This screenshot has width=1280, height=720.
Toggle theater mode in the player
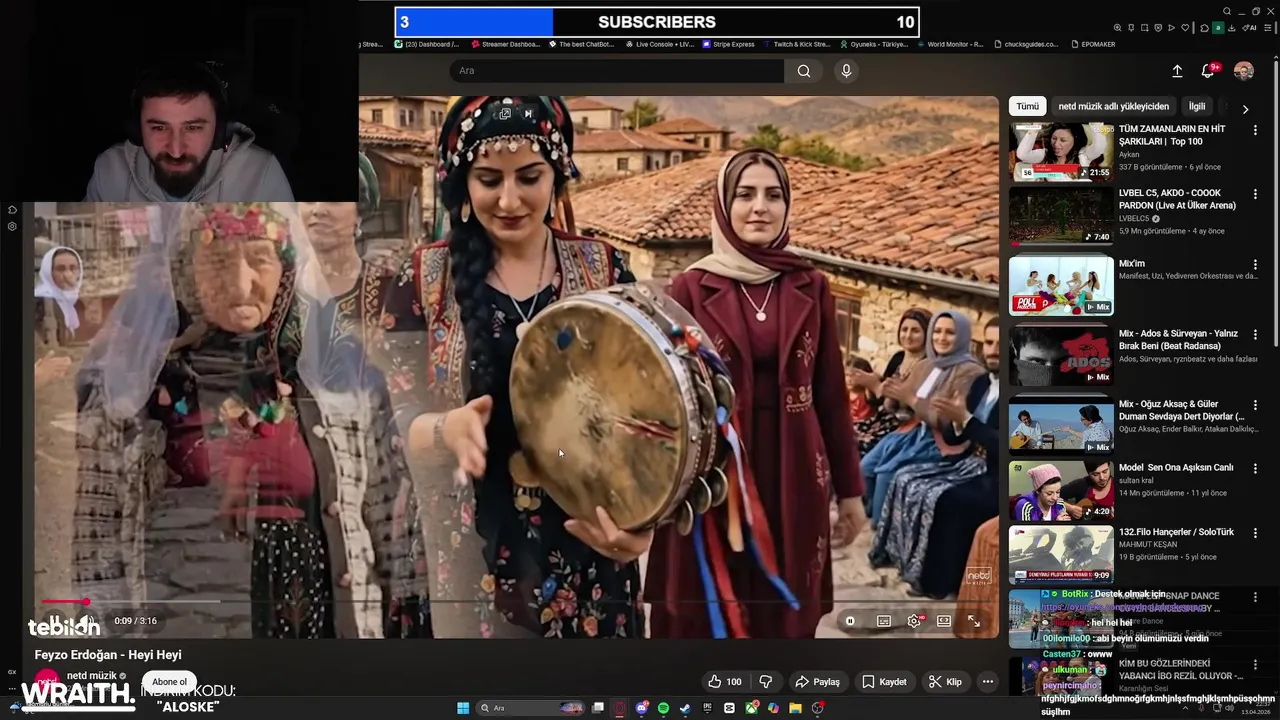[x=944, y=621]
